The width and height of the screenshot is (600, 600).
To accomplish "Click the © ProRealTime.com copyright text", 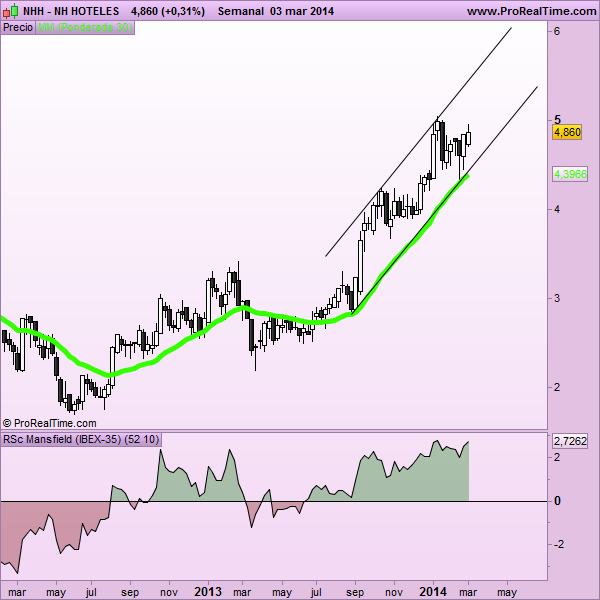I will pyautogui.click(x=49, y=423).
